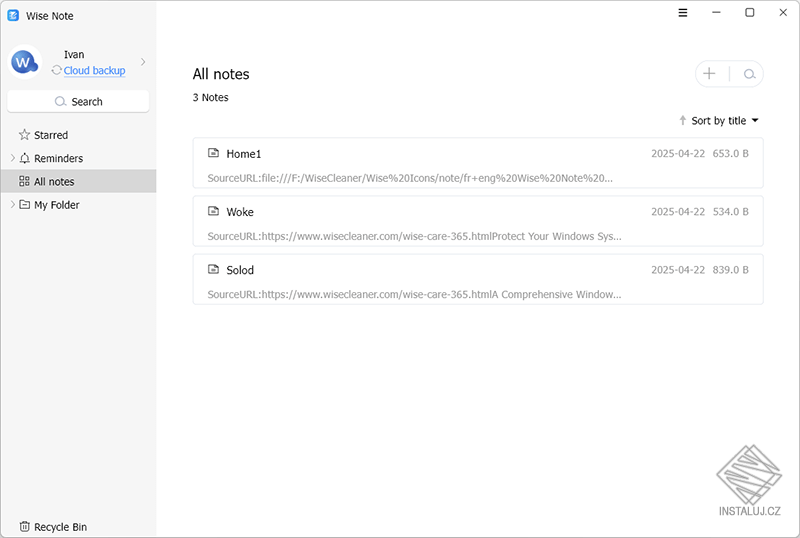800x538 pixels.
Task: Open the Woke note title
Action: pos(240,212)
